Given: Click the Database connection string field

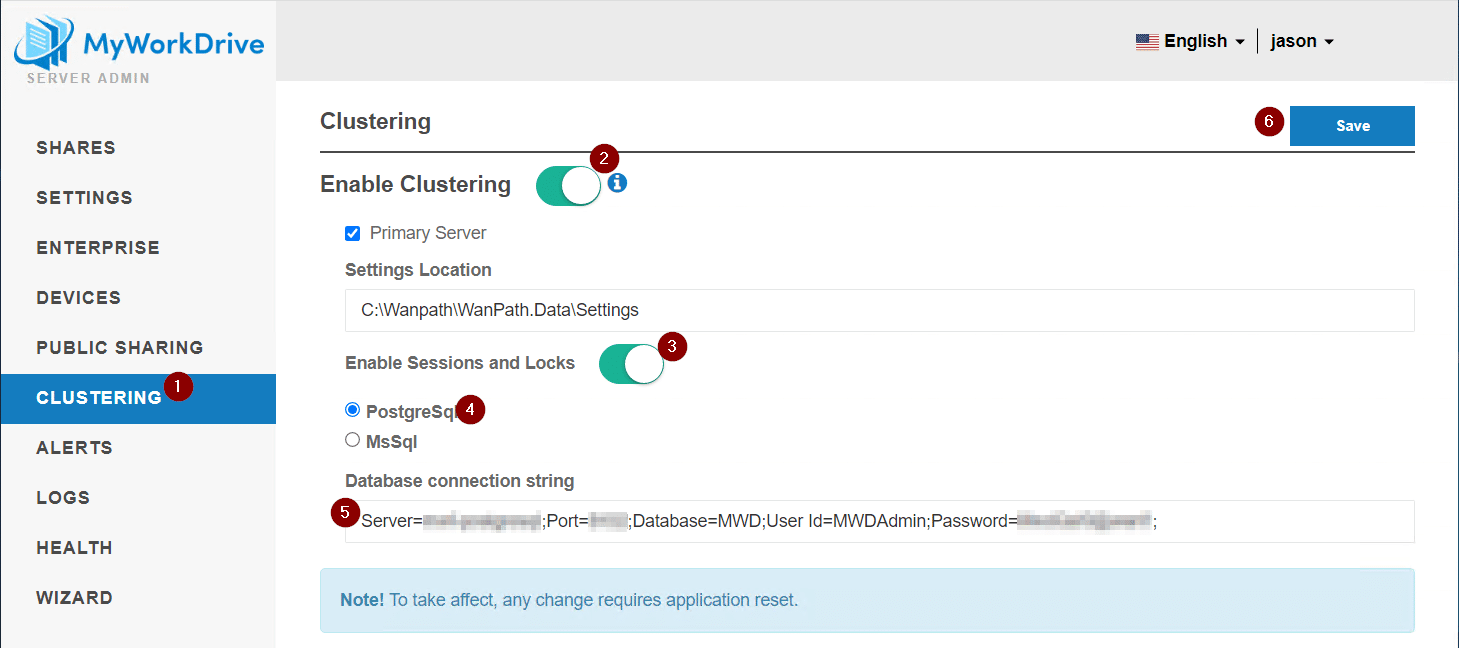Looking at the screenshot, I should 879,521.
